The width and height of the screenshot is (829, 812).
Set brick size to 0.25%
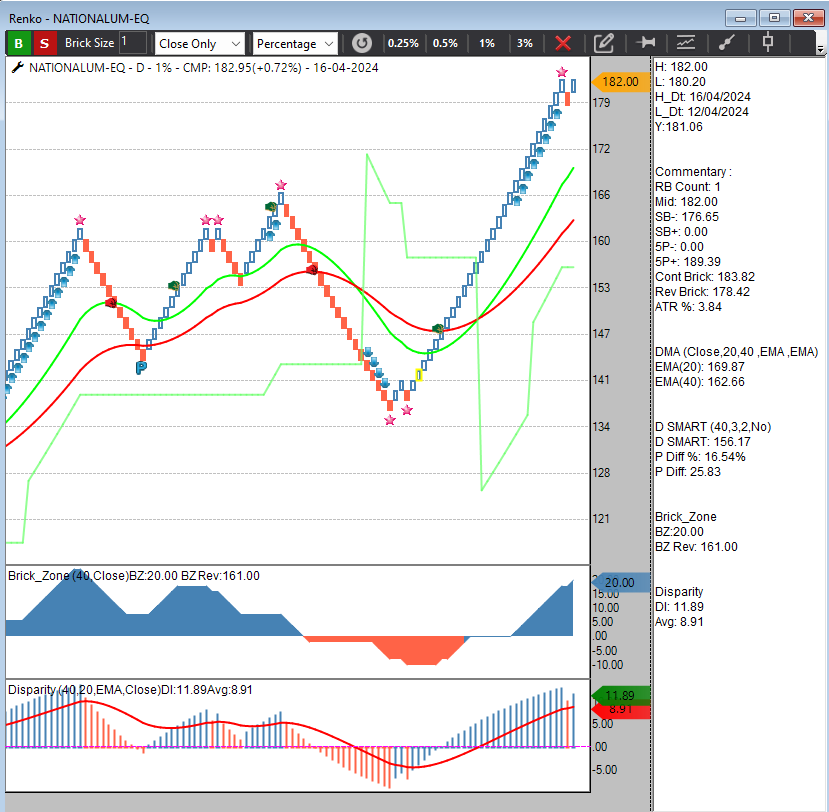coord(403,43)
